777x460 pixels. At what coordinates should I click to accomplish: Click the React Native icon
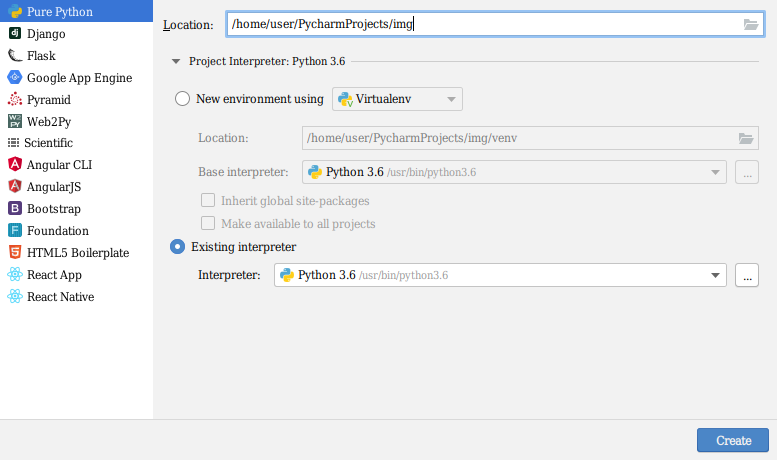[x=15, y=296]
